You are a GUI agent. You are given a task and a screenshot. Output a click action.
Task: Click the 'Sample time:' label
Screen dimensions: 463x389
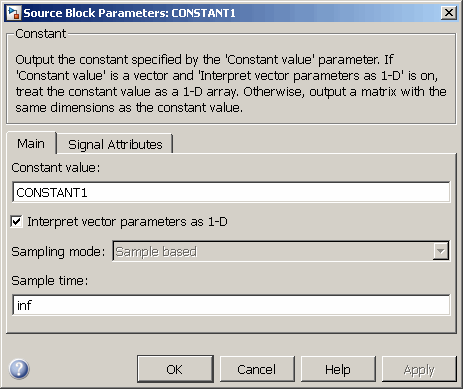pyautogui.click(x=50, y=281)
